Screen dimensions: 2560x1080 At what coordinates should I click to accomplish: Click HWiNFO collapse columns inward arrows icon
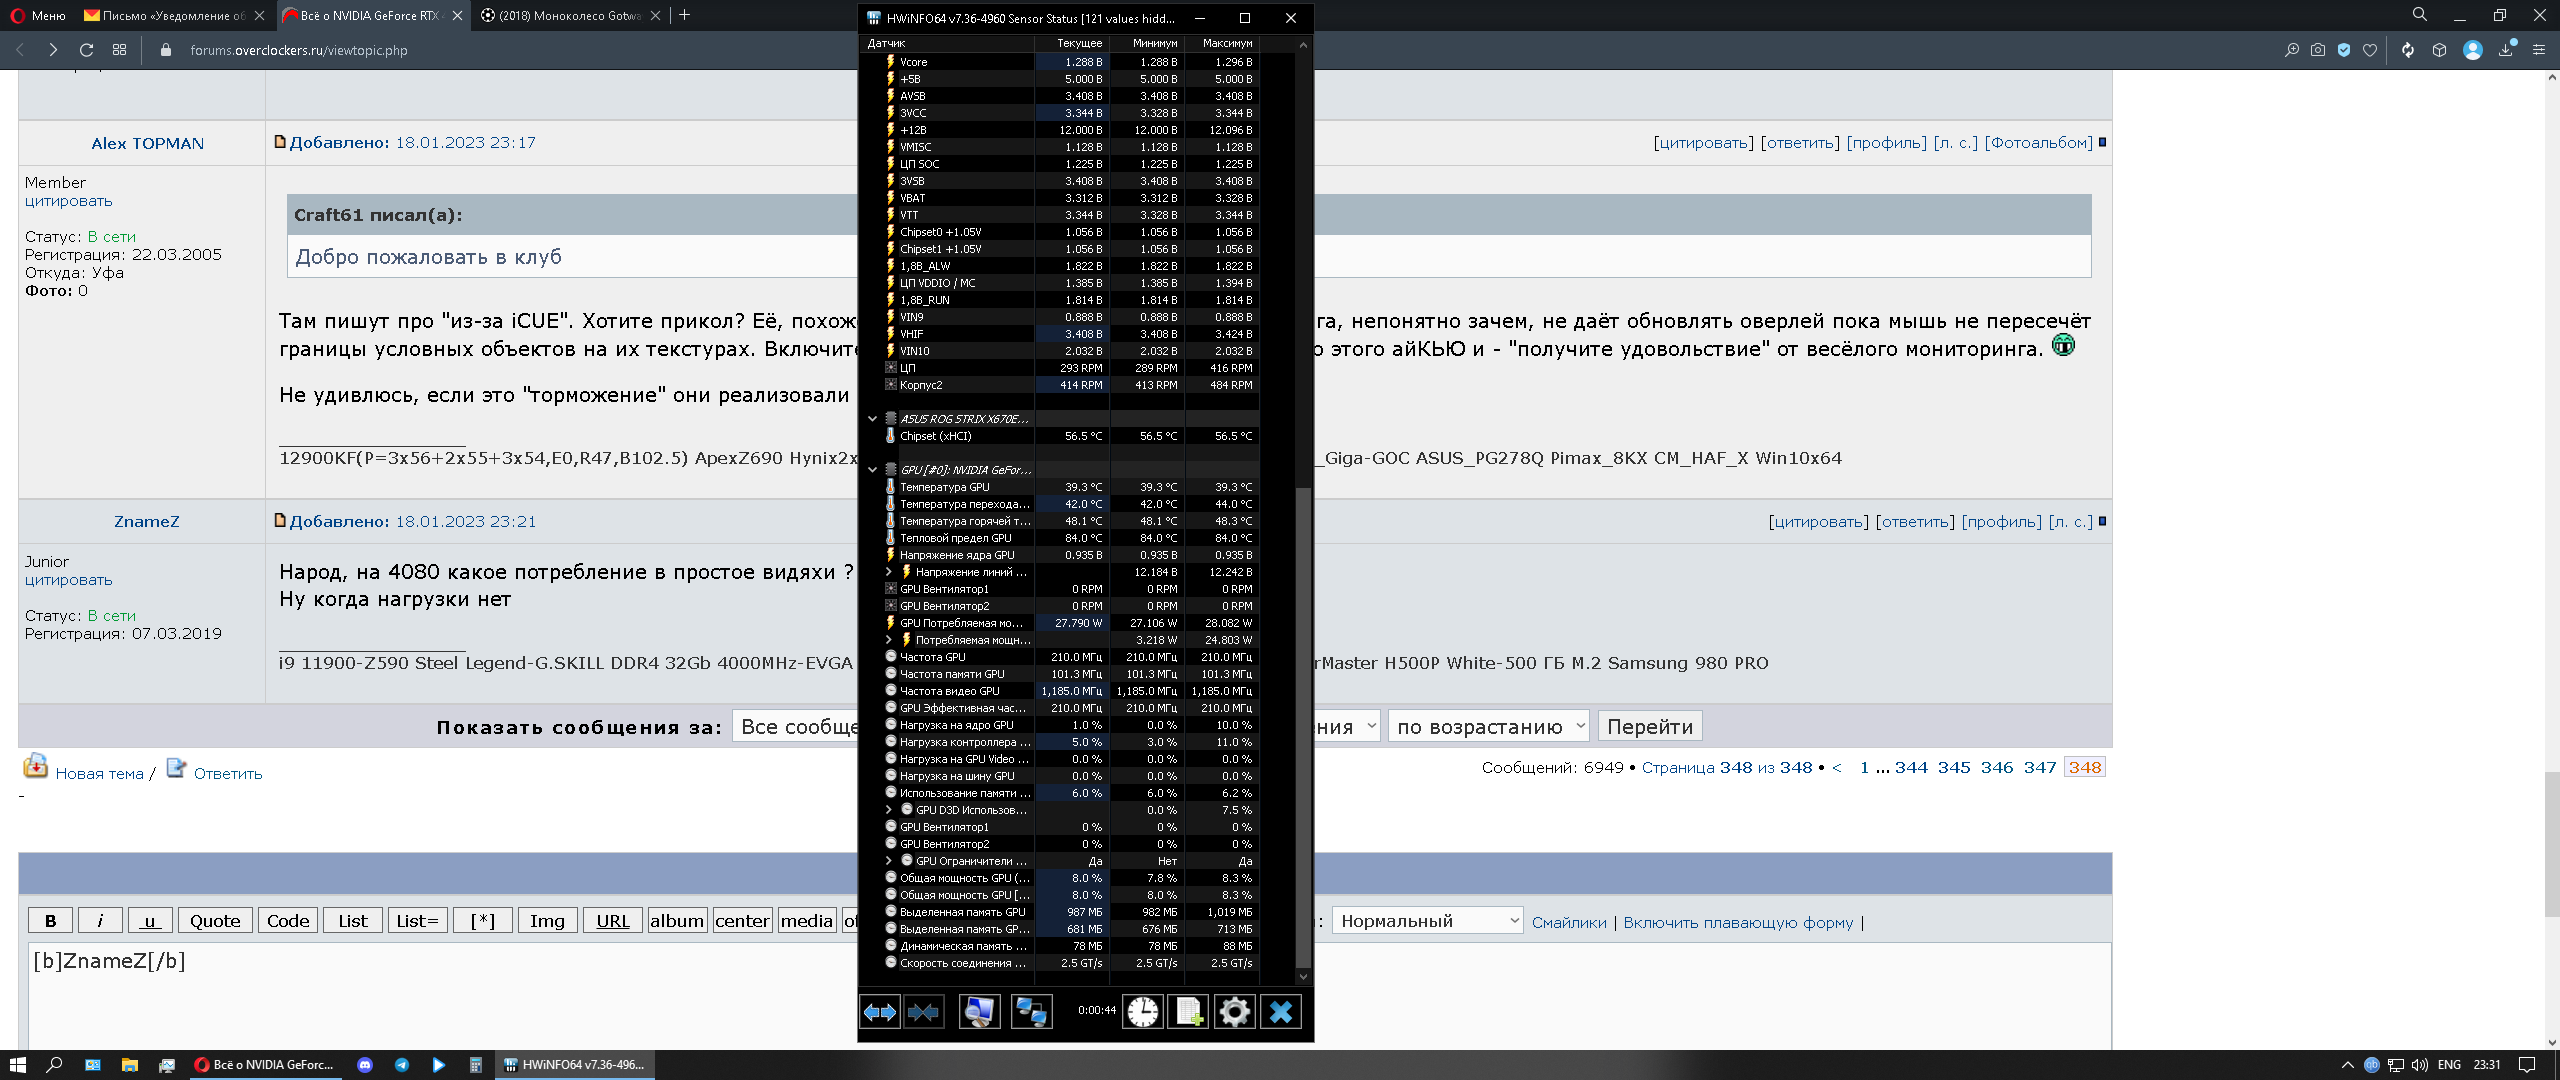pos(923,1012)
